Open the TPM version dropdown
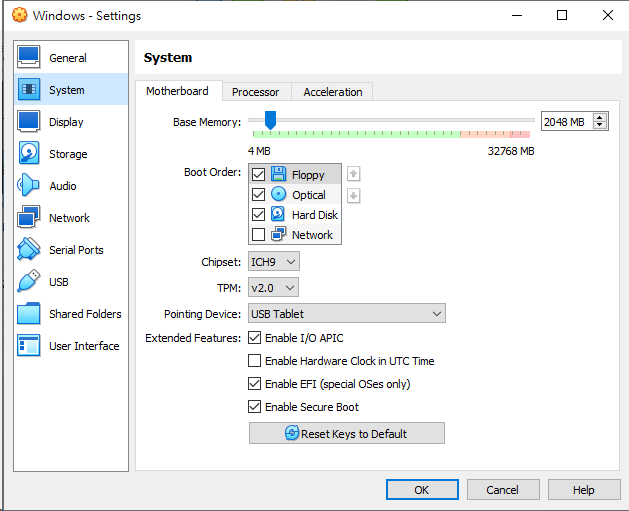 pyautogui.click(x=274, y=288)
